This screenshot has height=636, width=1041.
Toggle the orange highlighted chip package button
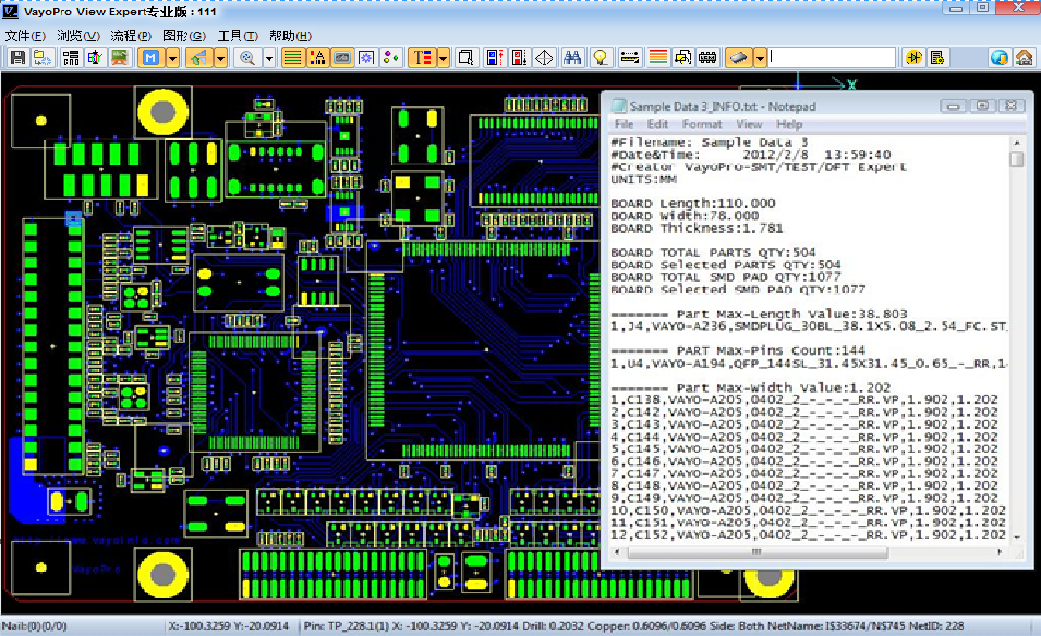[x=738, y=58]
